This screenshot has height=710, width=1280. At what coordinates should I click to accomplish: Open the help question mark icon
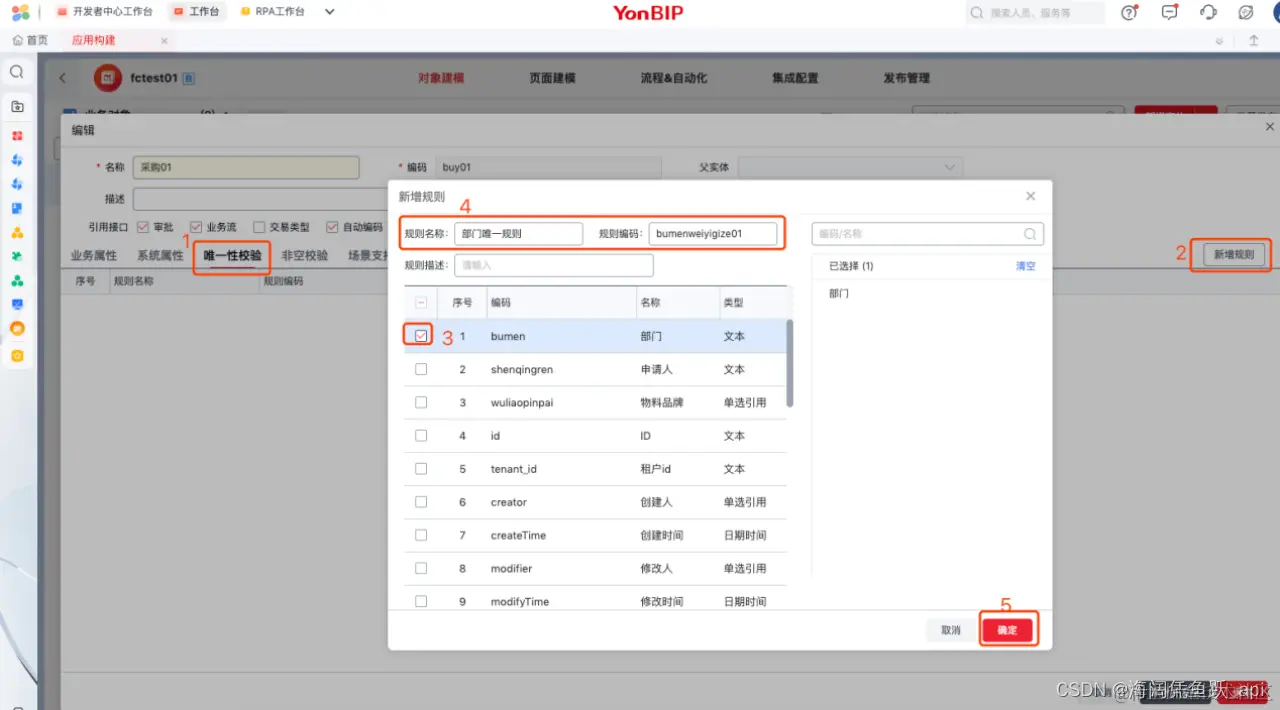pos(1129,13)
